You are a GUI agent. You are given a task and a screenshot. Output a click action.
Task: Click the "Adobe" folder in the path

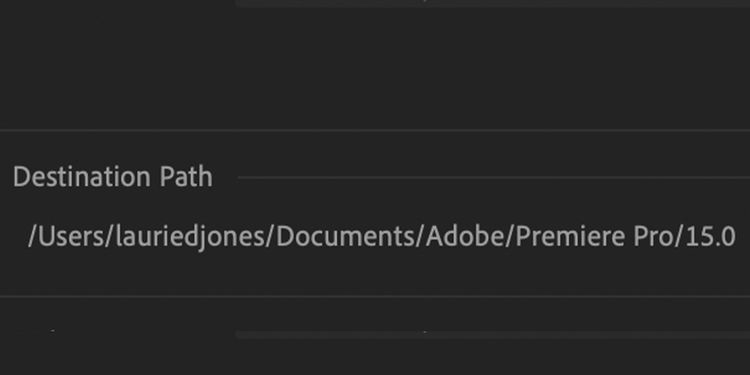coord(464,237)
